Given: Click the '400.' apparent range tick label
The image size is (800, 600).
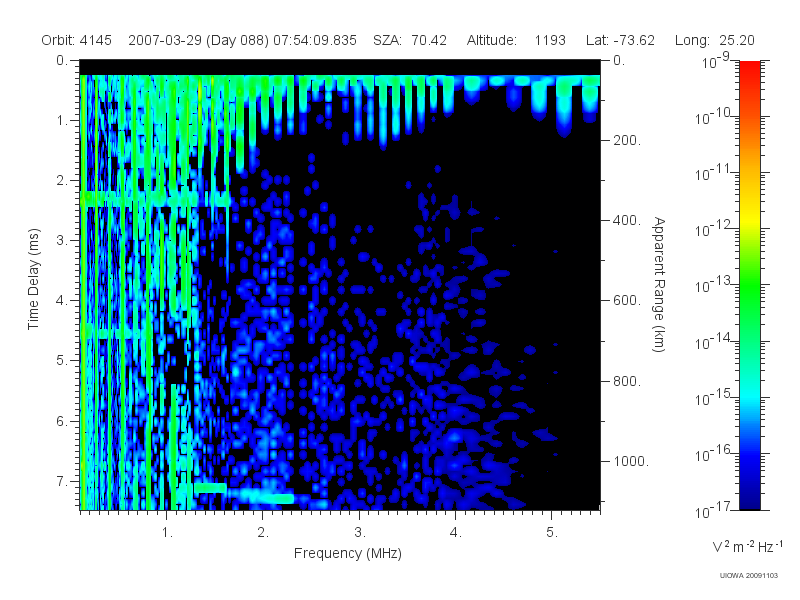Looking at the screenshot, I should pyautogui.click(x=627, y=220).
